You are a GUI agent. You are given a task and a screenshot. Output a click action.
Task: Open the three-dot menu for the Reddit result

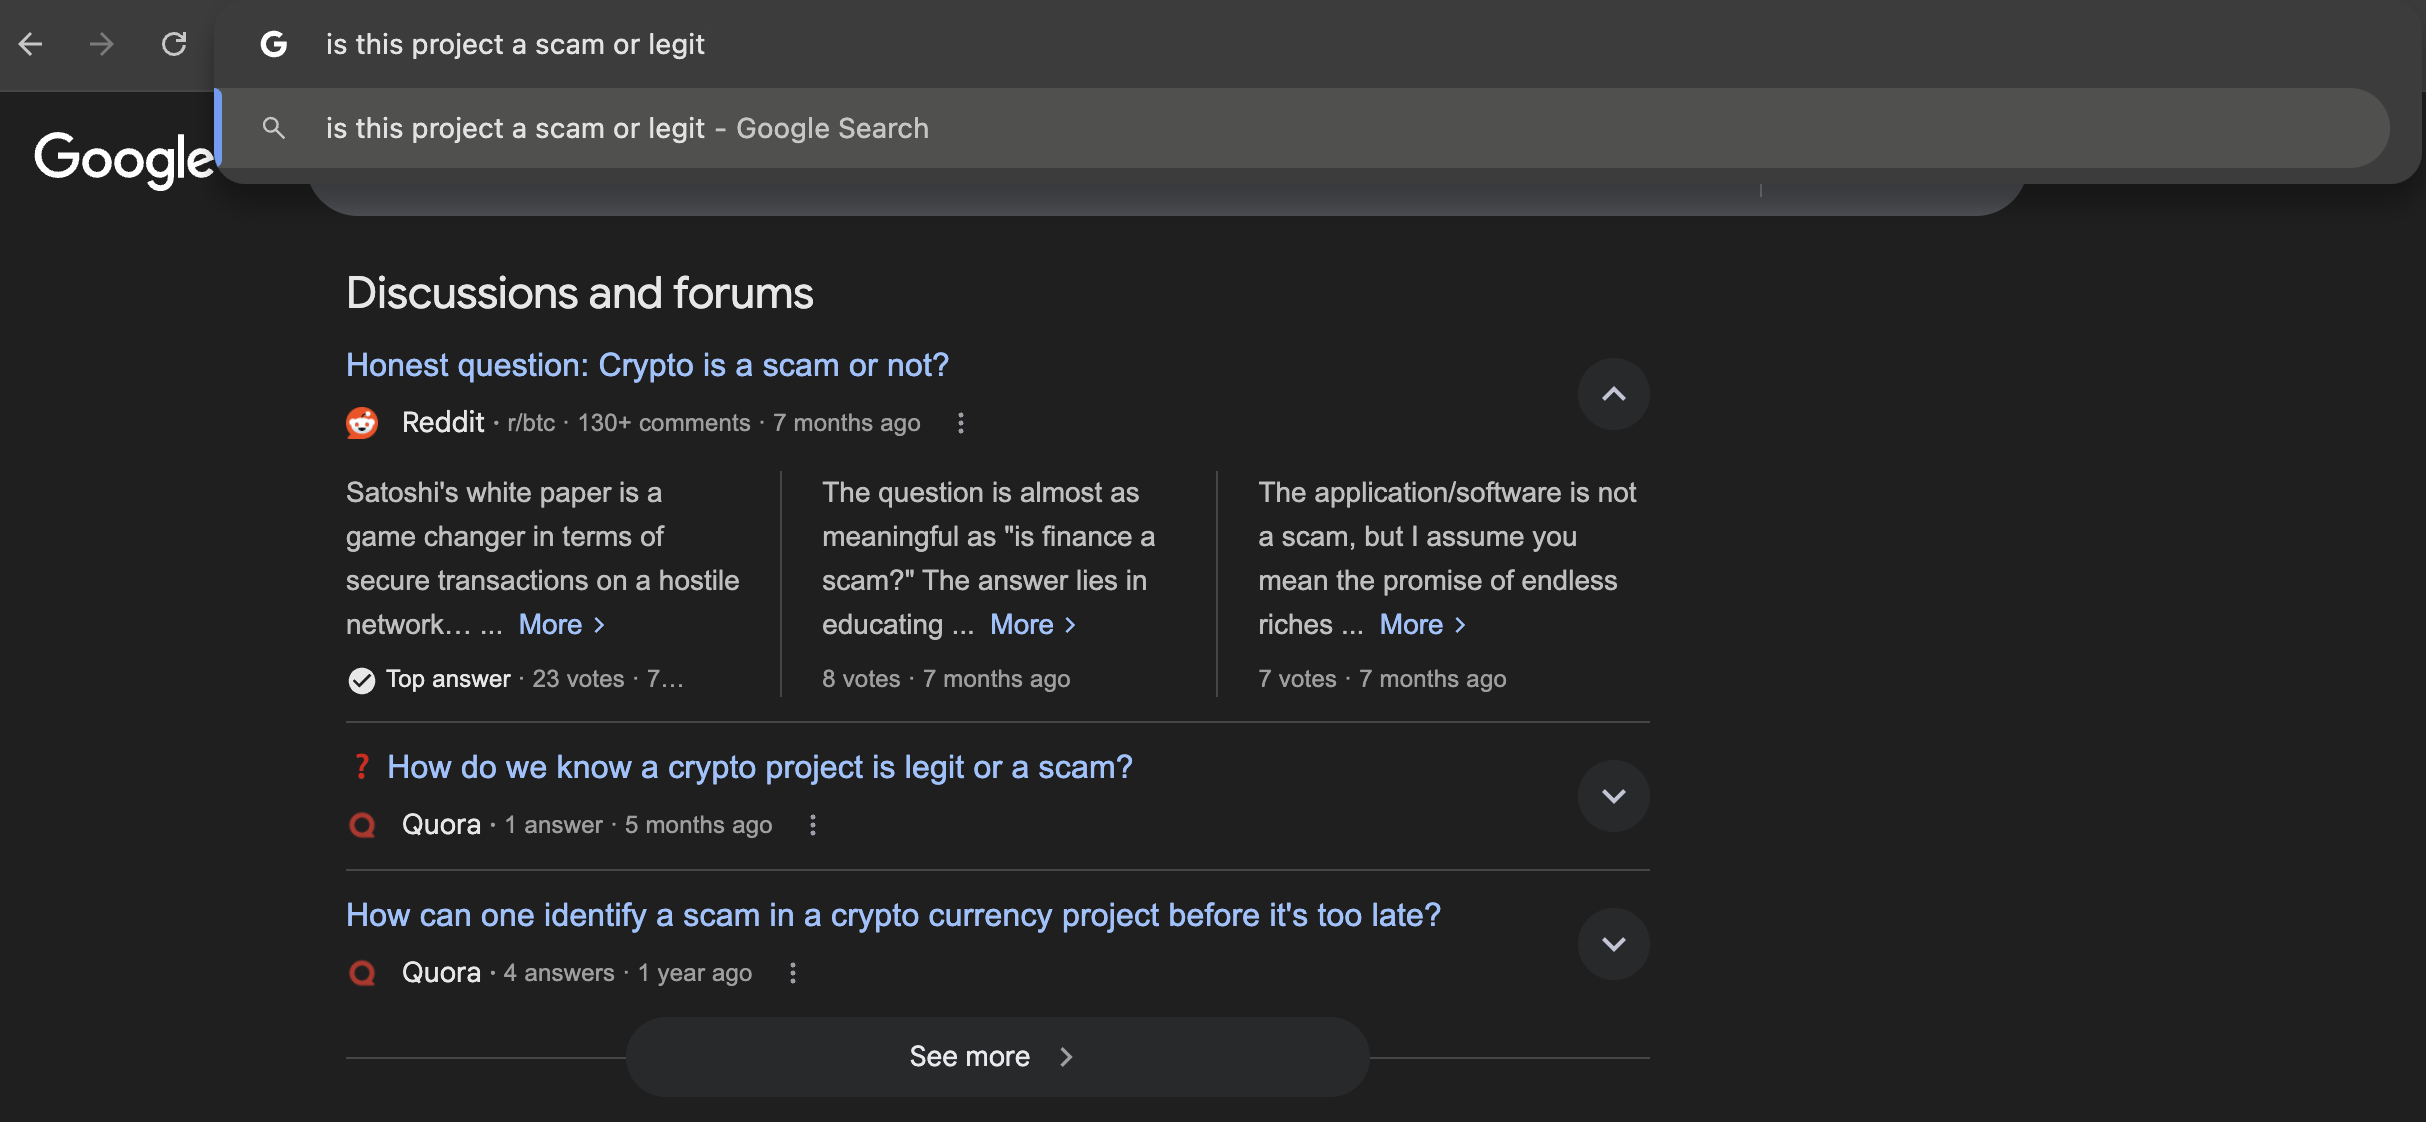click(961, 423)
